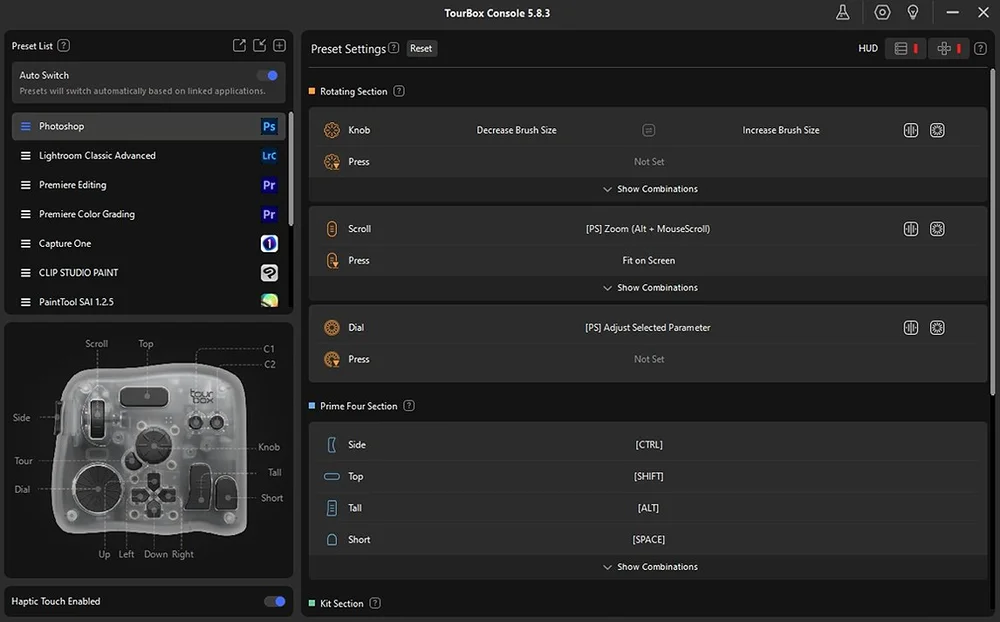Click the Photoshop Ps app icon
The height and width of the screenshot is (622, 1000).
tap(269, 126)
